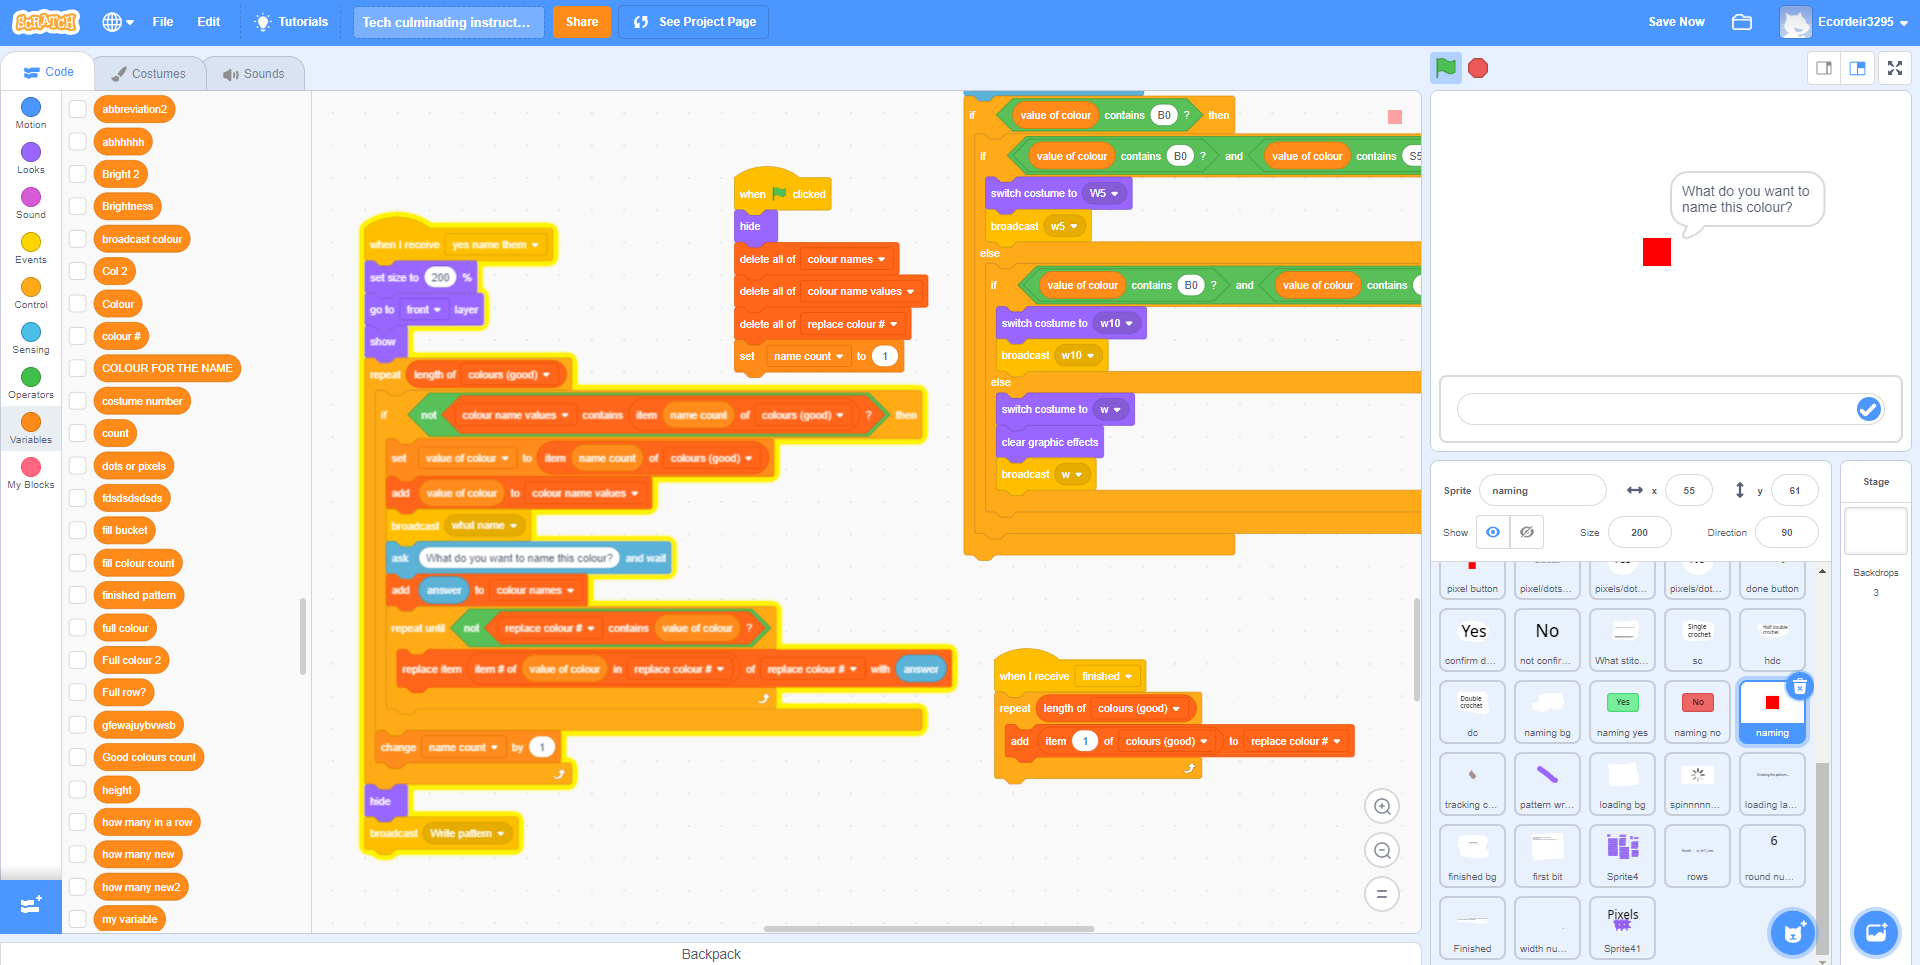Image resolution: width=1920 pixels, height=965 pixels.
Task: Open the Ecordeir3295 account menu
Action: [x=1844, y=22]
